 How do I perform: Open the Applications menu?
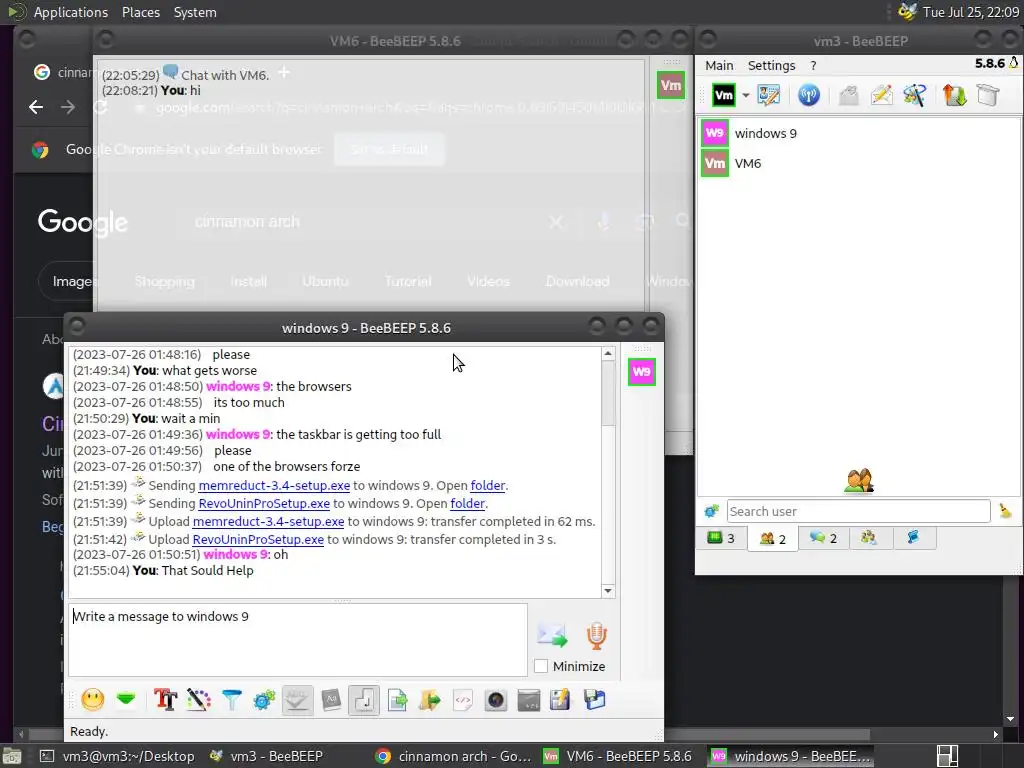pos(71,12)
